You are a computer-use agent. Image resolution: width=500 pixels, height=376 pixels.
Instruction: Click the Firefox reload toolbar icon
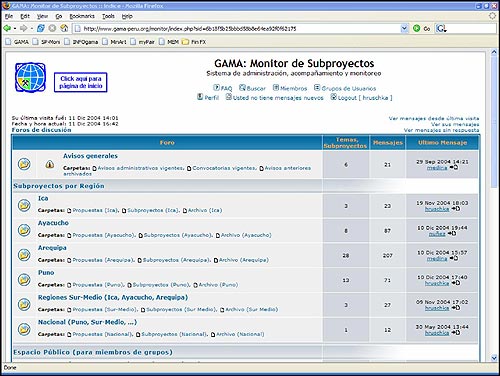tap(41, 28)
